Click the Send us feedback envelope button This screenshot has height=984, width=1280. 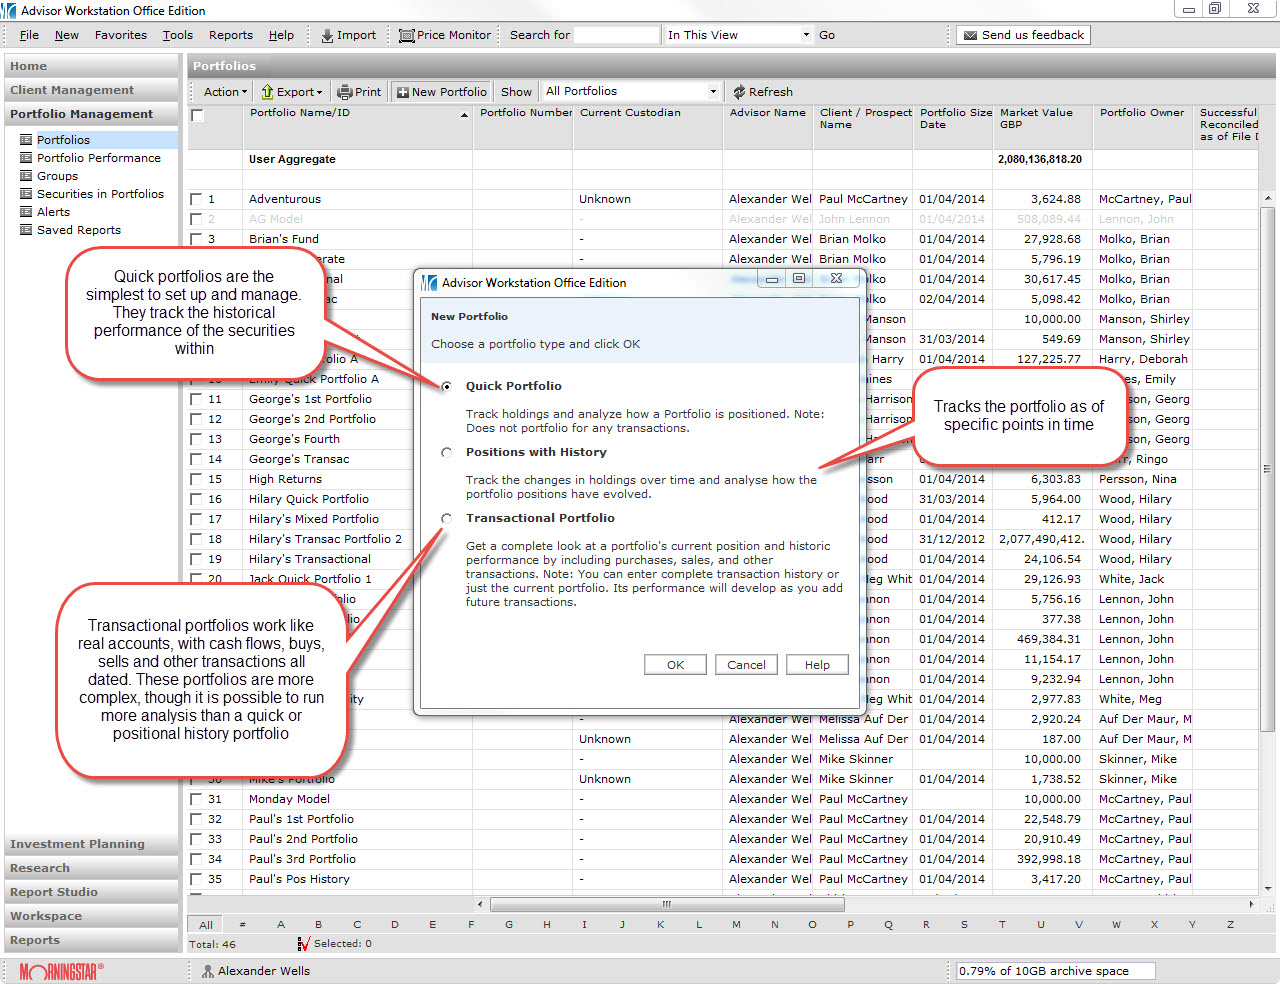tap(1023, 35)
